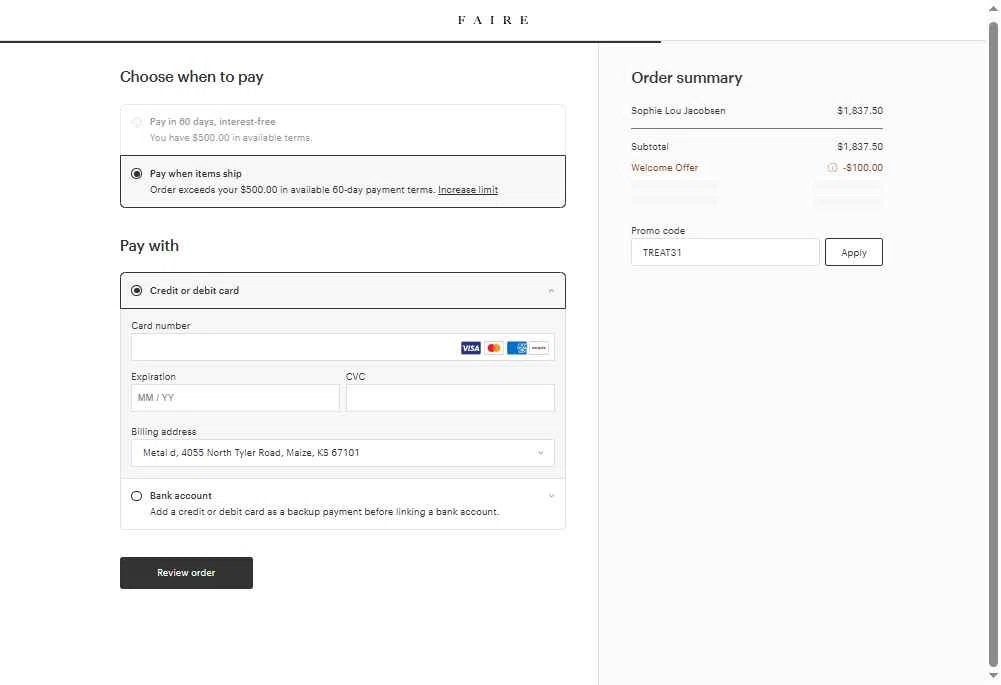The width and height of the screenshot is (1001, 685).
Task: Click the FAIRE logo
Action: pyautogui.click(x=493, y=20)
